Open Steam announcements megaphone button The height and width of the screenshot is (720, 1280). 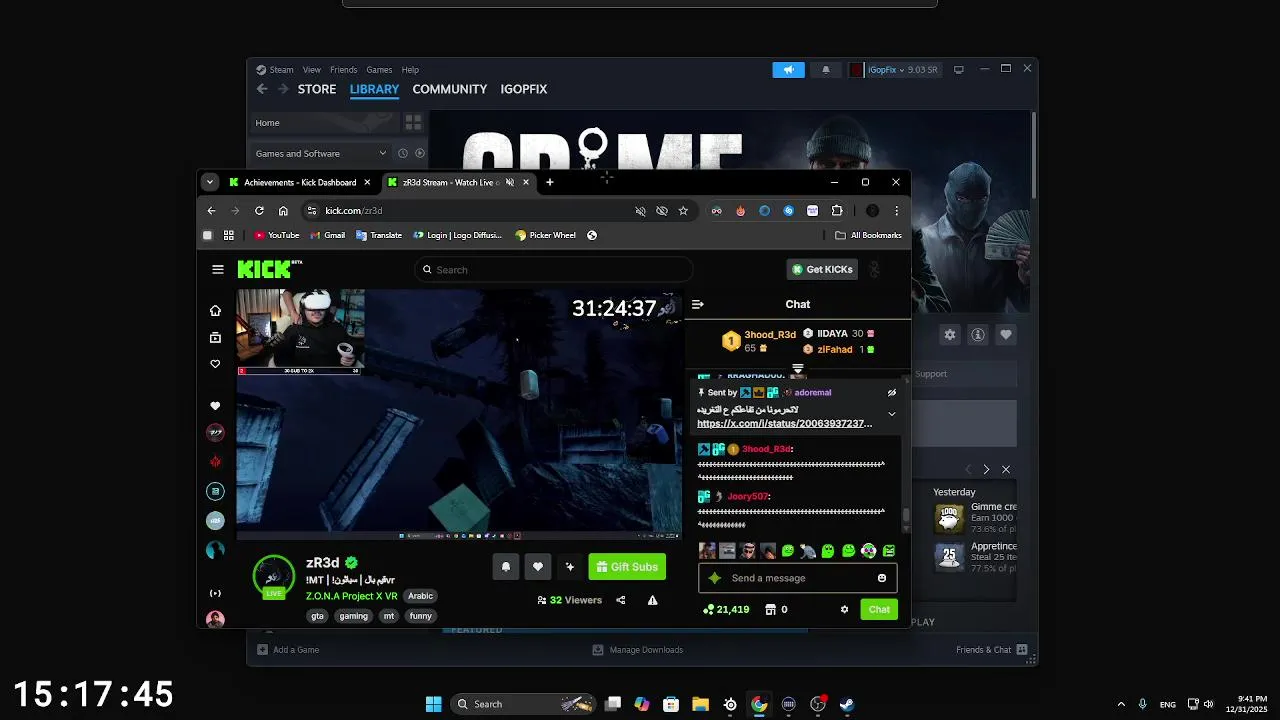788,70
